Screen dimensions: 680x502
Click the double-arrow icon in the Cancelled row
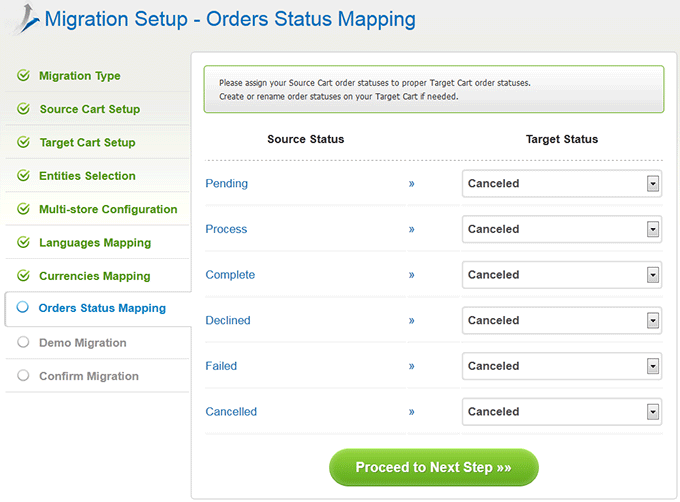pyautogui.click(x=411, y=412)
